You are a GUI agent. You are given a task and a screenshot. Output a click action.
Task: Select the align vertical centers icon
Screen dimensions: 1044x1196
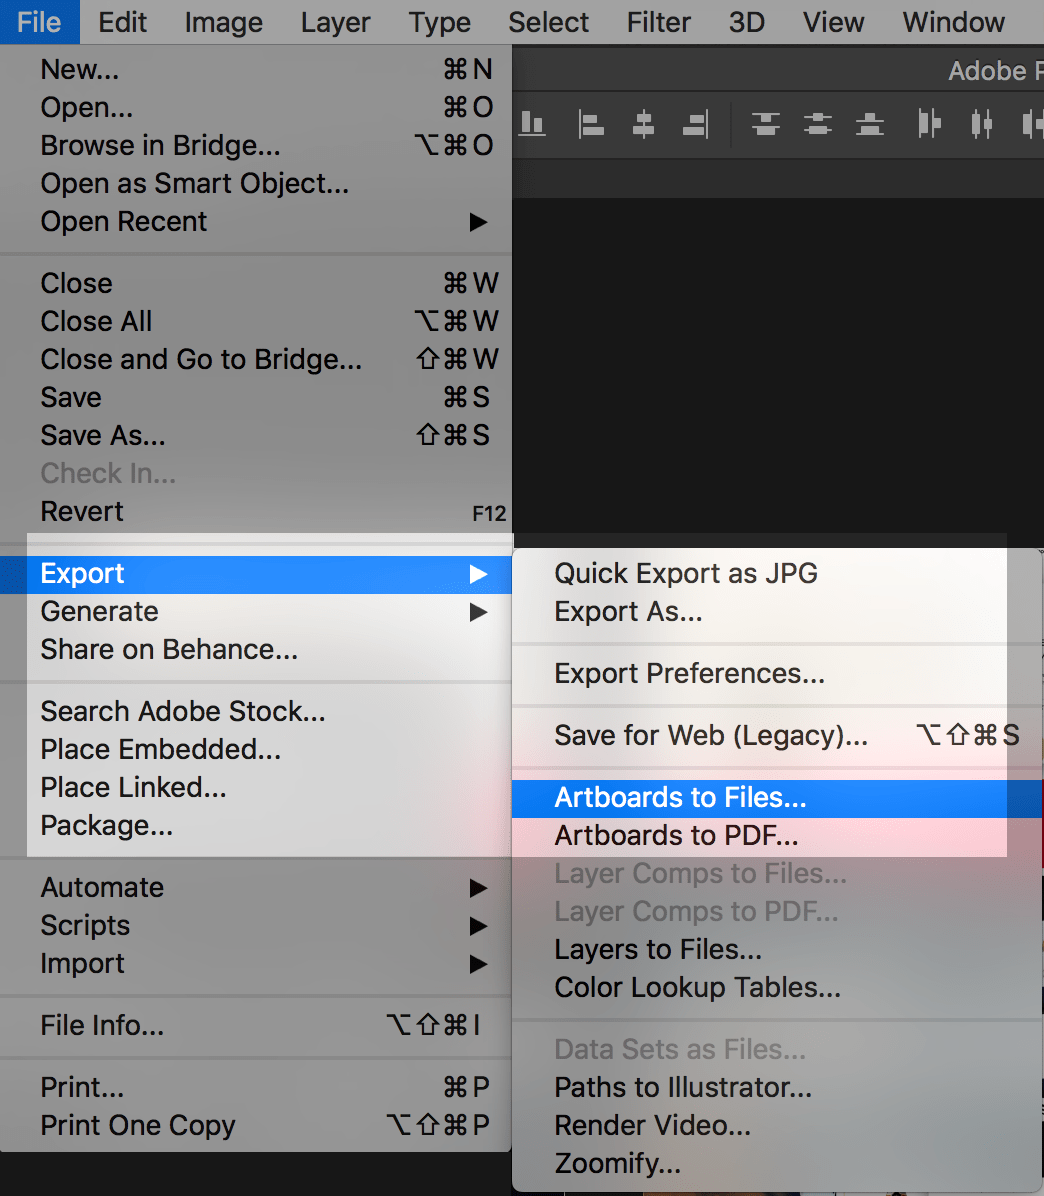click(x=817, y=124)
